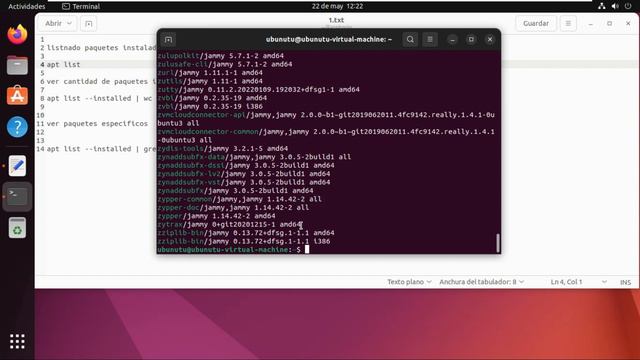Screen dimensions: 640x360
Task: Open the Help icon in the dock
Action: tap(17, 127)
